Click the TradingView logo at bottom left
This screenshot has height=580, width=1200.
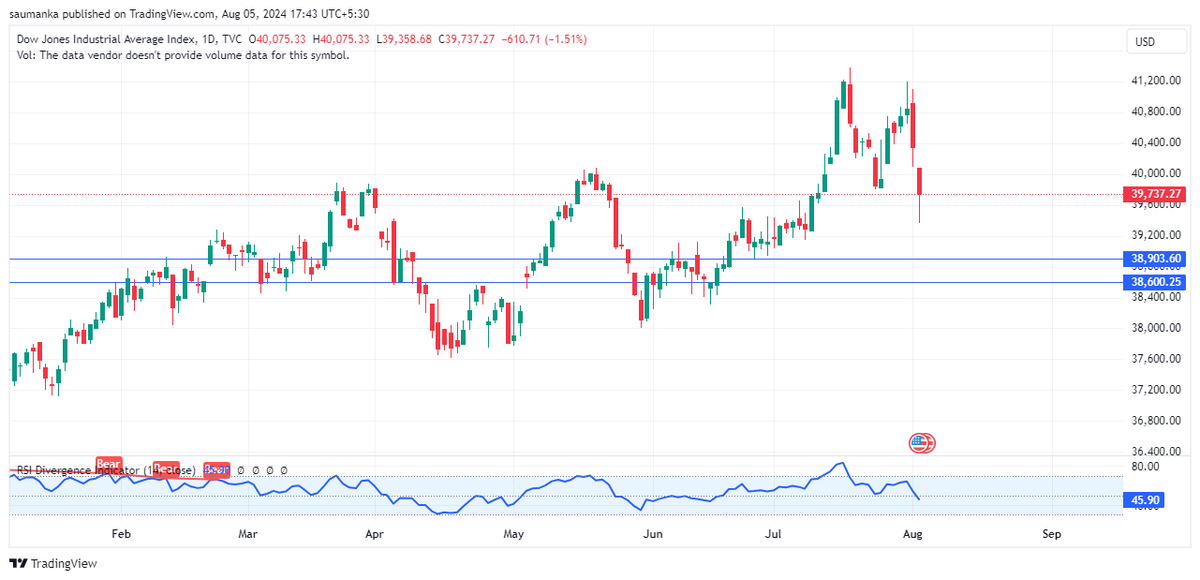(x=54, y=563)
